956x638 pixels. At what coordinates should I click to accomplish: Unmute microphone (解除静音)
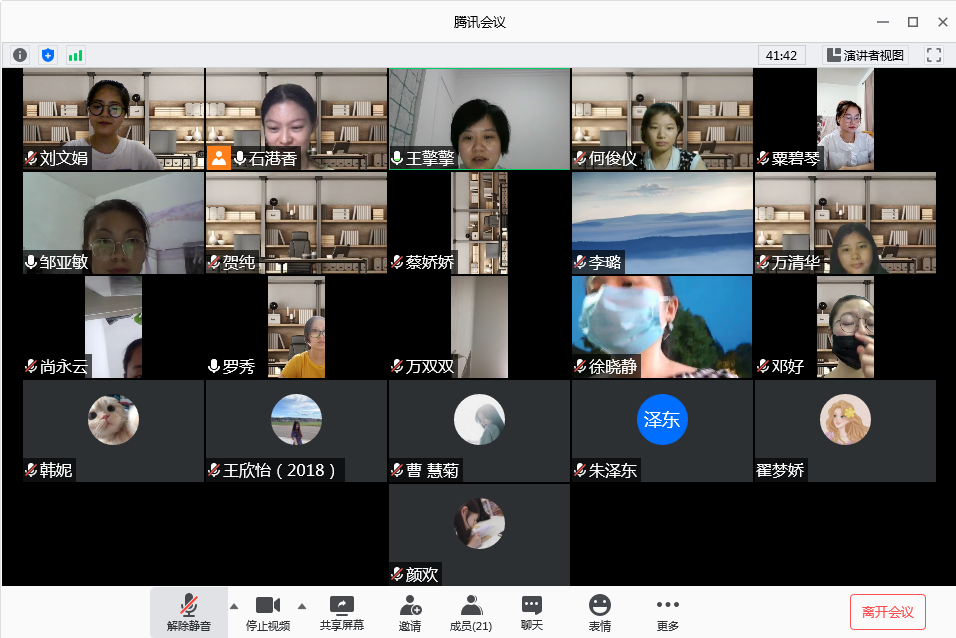pos(188,612)
